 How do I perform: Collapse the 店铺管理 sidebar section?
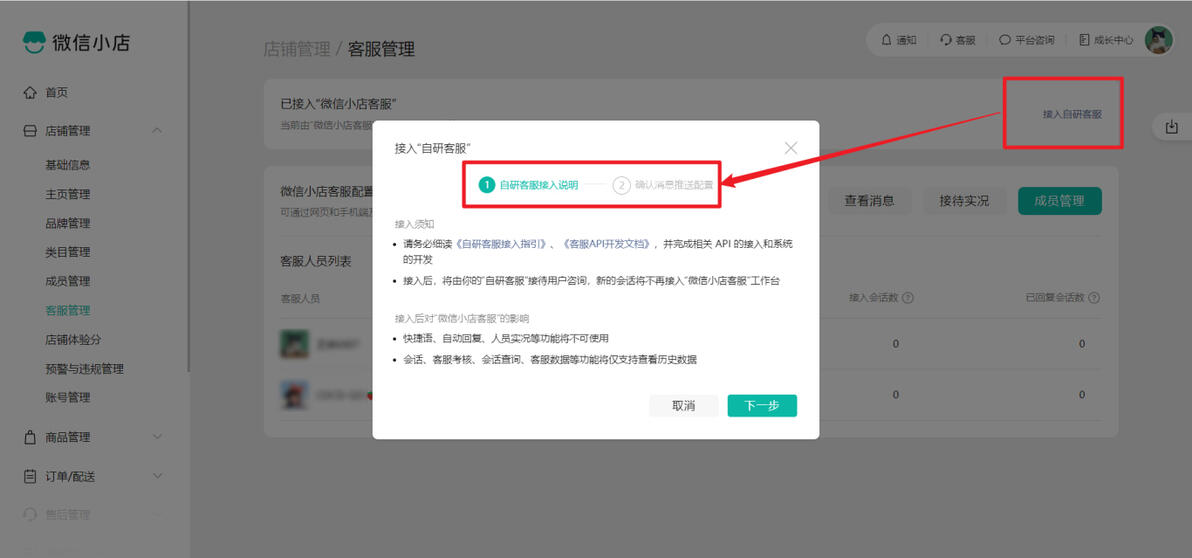[x=157, y=131]
